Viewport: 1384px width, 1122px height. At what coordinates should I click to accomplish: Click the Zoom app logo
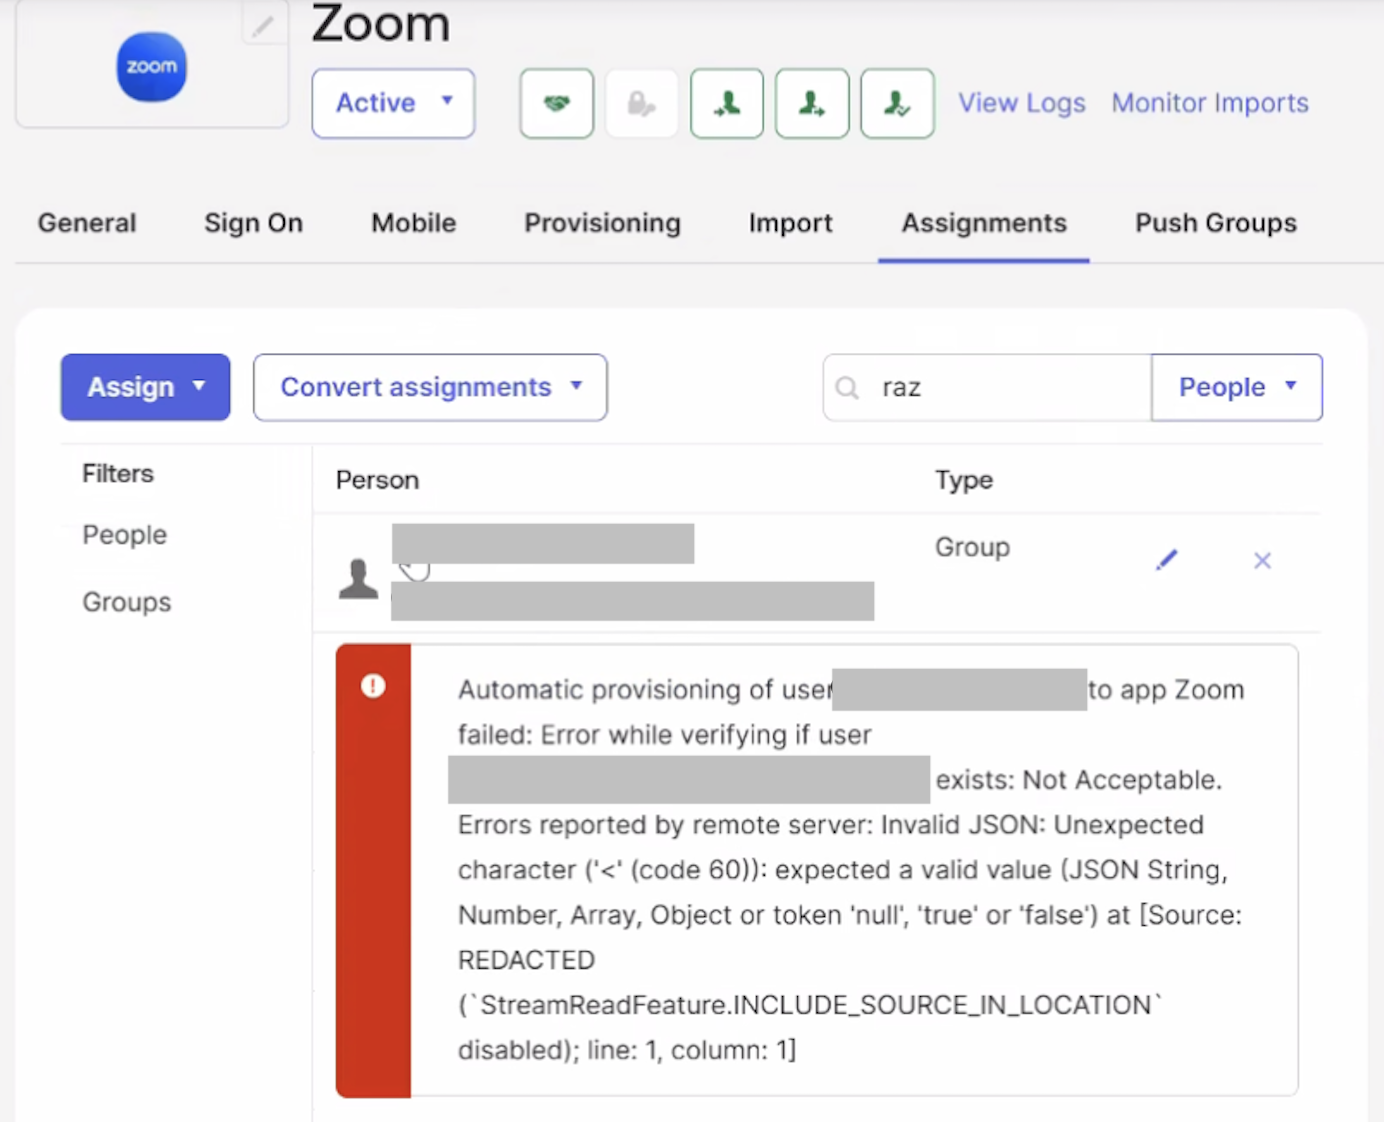click(151, 67)
